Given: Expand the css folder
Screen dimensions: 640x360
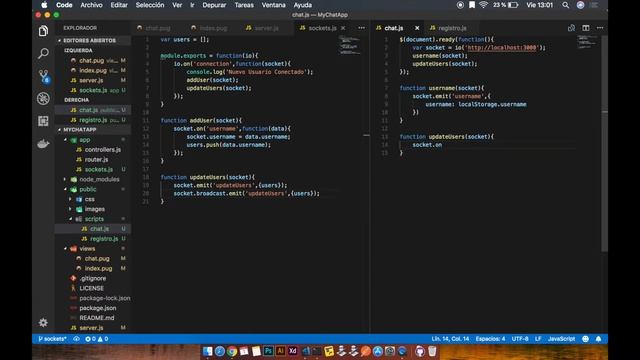Looking at the screenshot, I should pyautogui.click(x=71, y=199).
